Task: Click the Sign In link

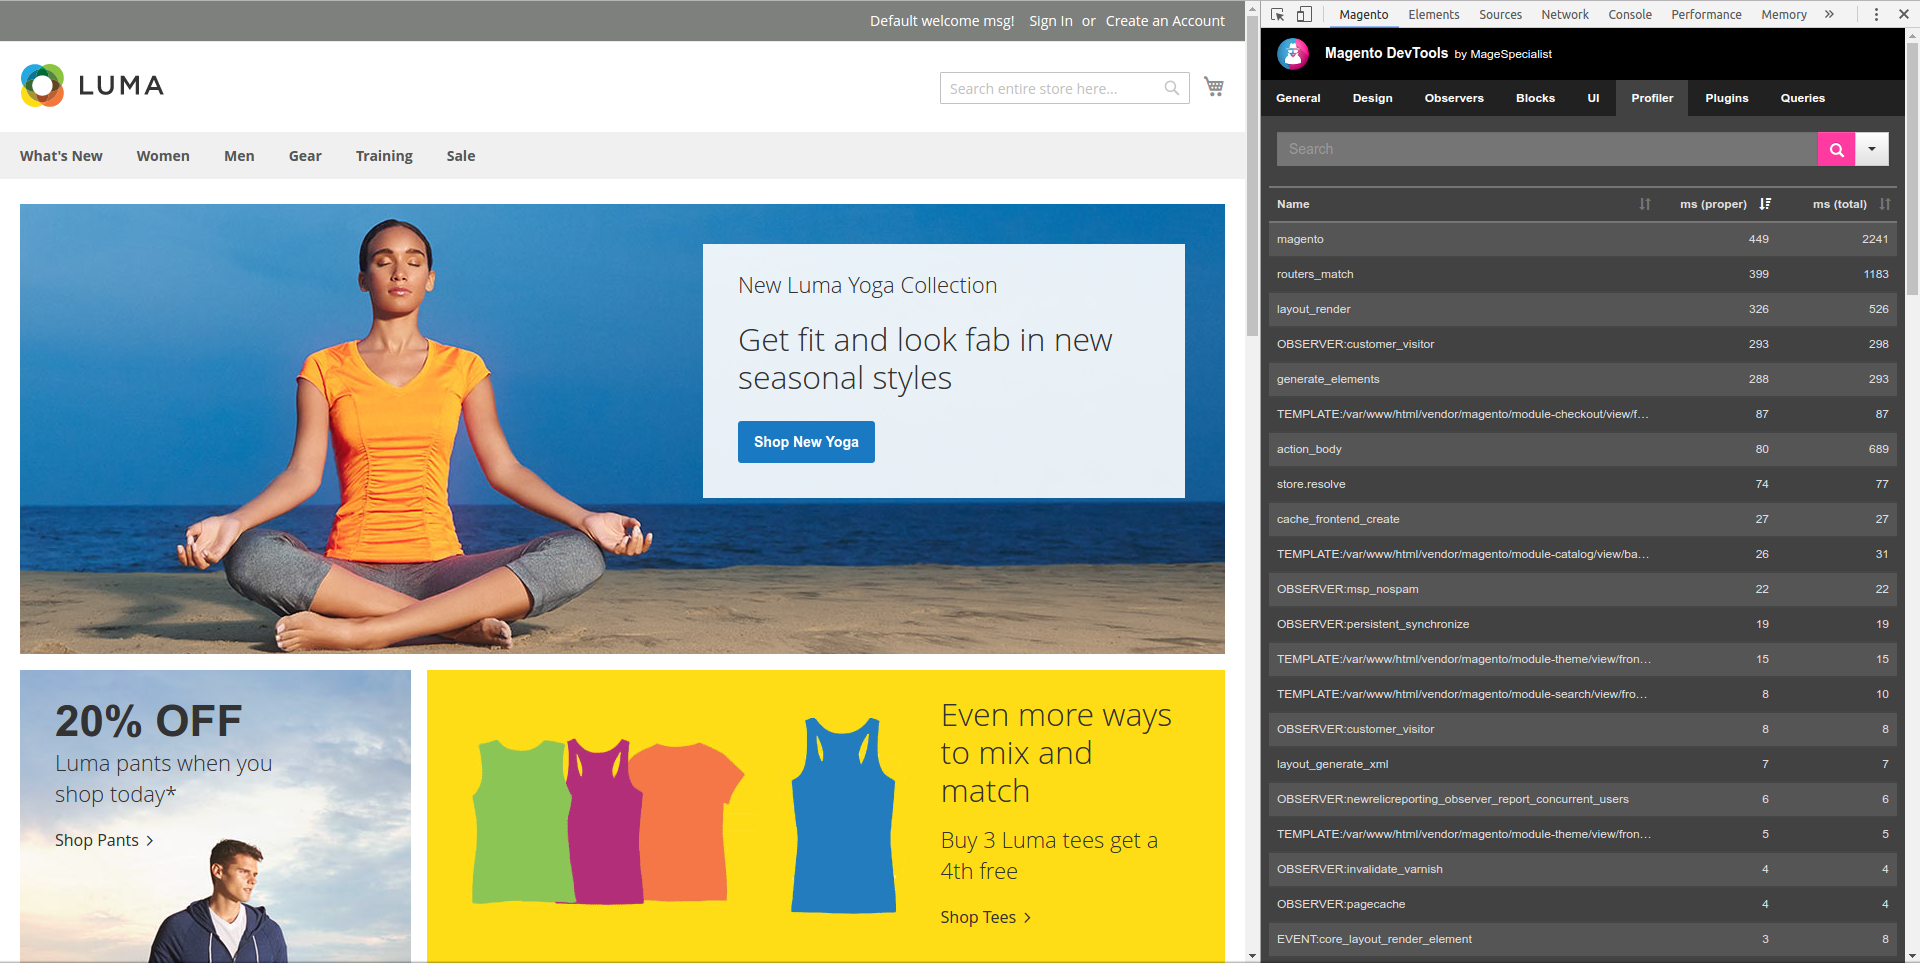Action: click(1051, 21)
